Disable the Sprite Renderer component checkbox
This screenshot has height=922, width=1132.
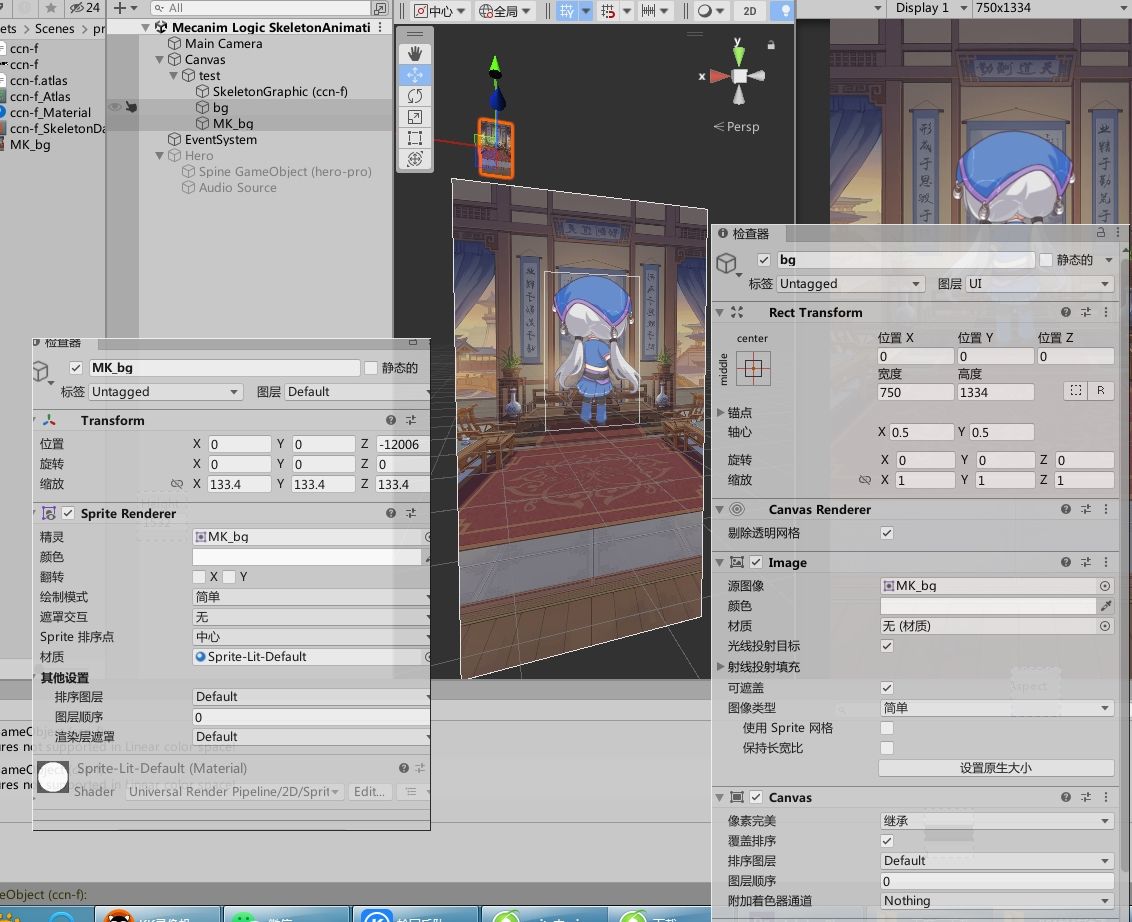68,513
